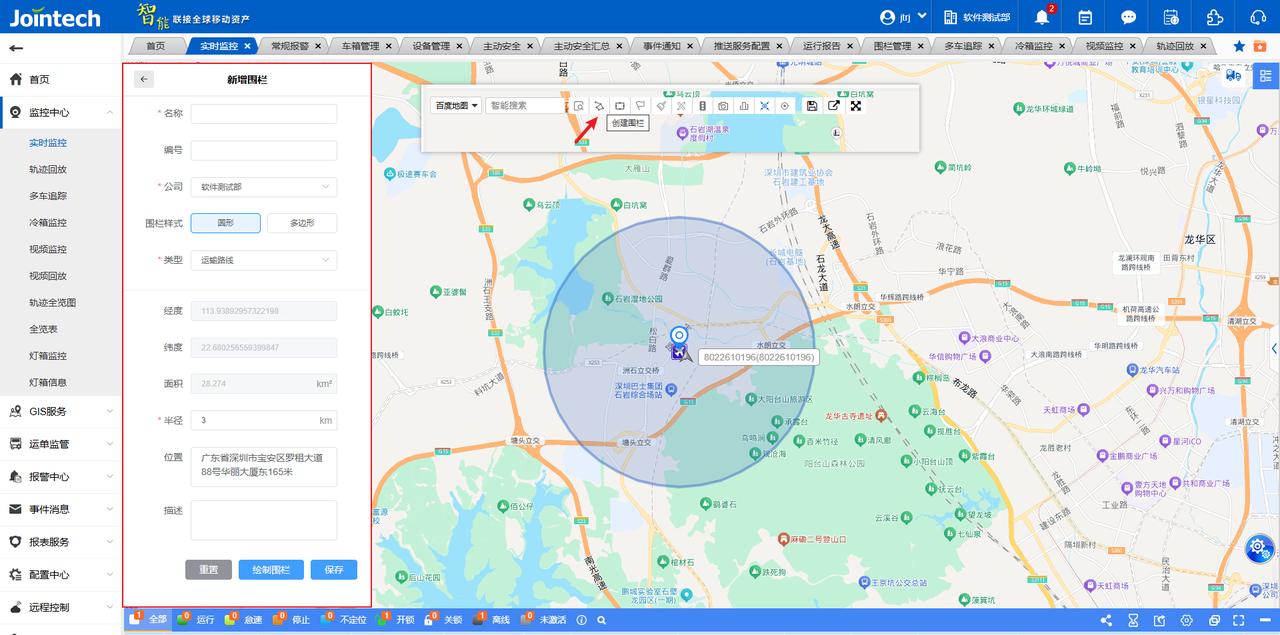The image size is (1280, 635).
Task: Open notification bell with 2 alerts
Action: (1042, 18)
